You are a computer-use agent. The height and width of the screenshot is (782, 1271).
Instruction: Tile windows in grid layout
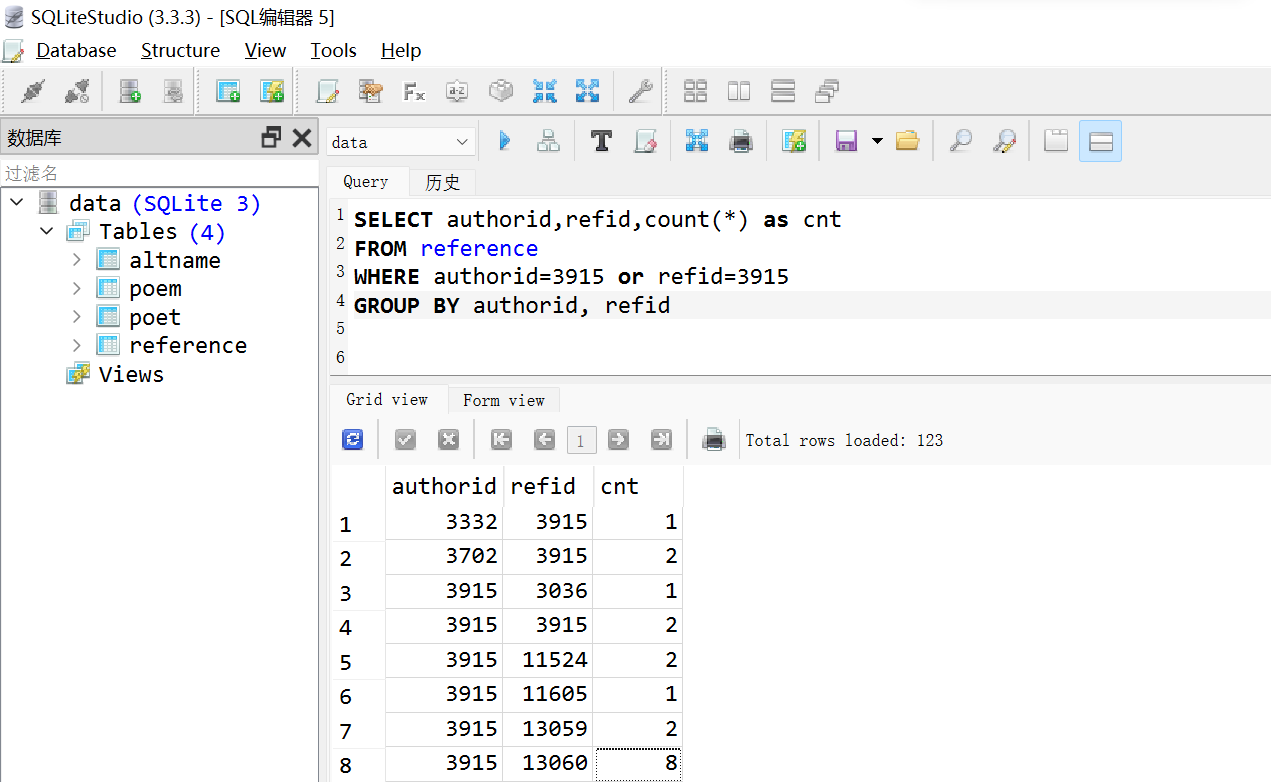[695, 92]
